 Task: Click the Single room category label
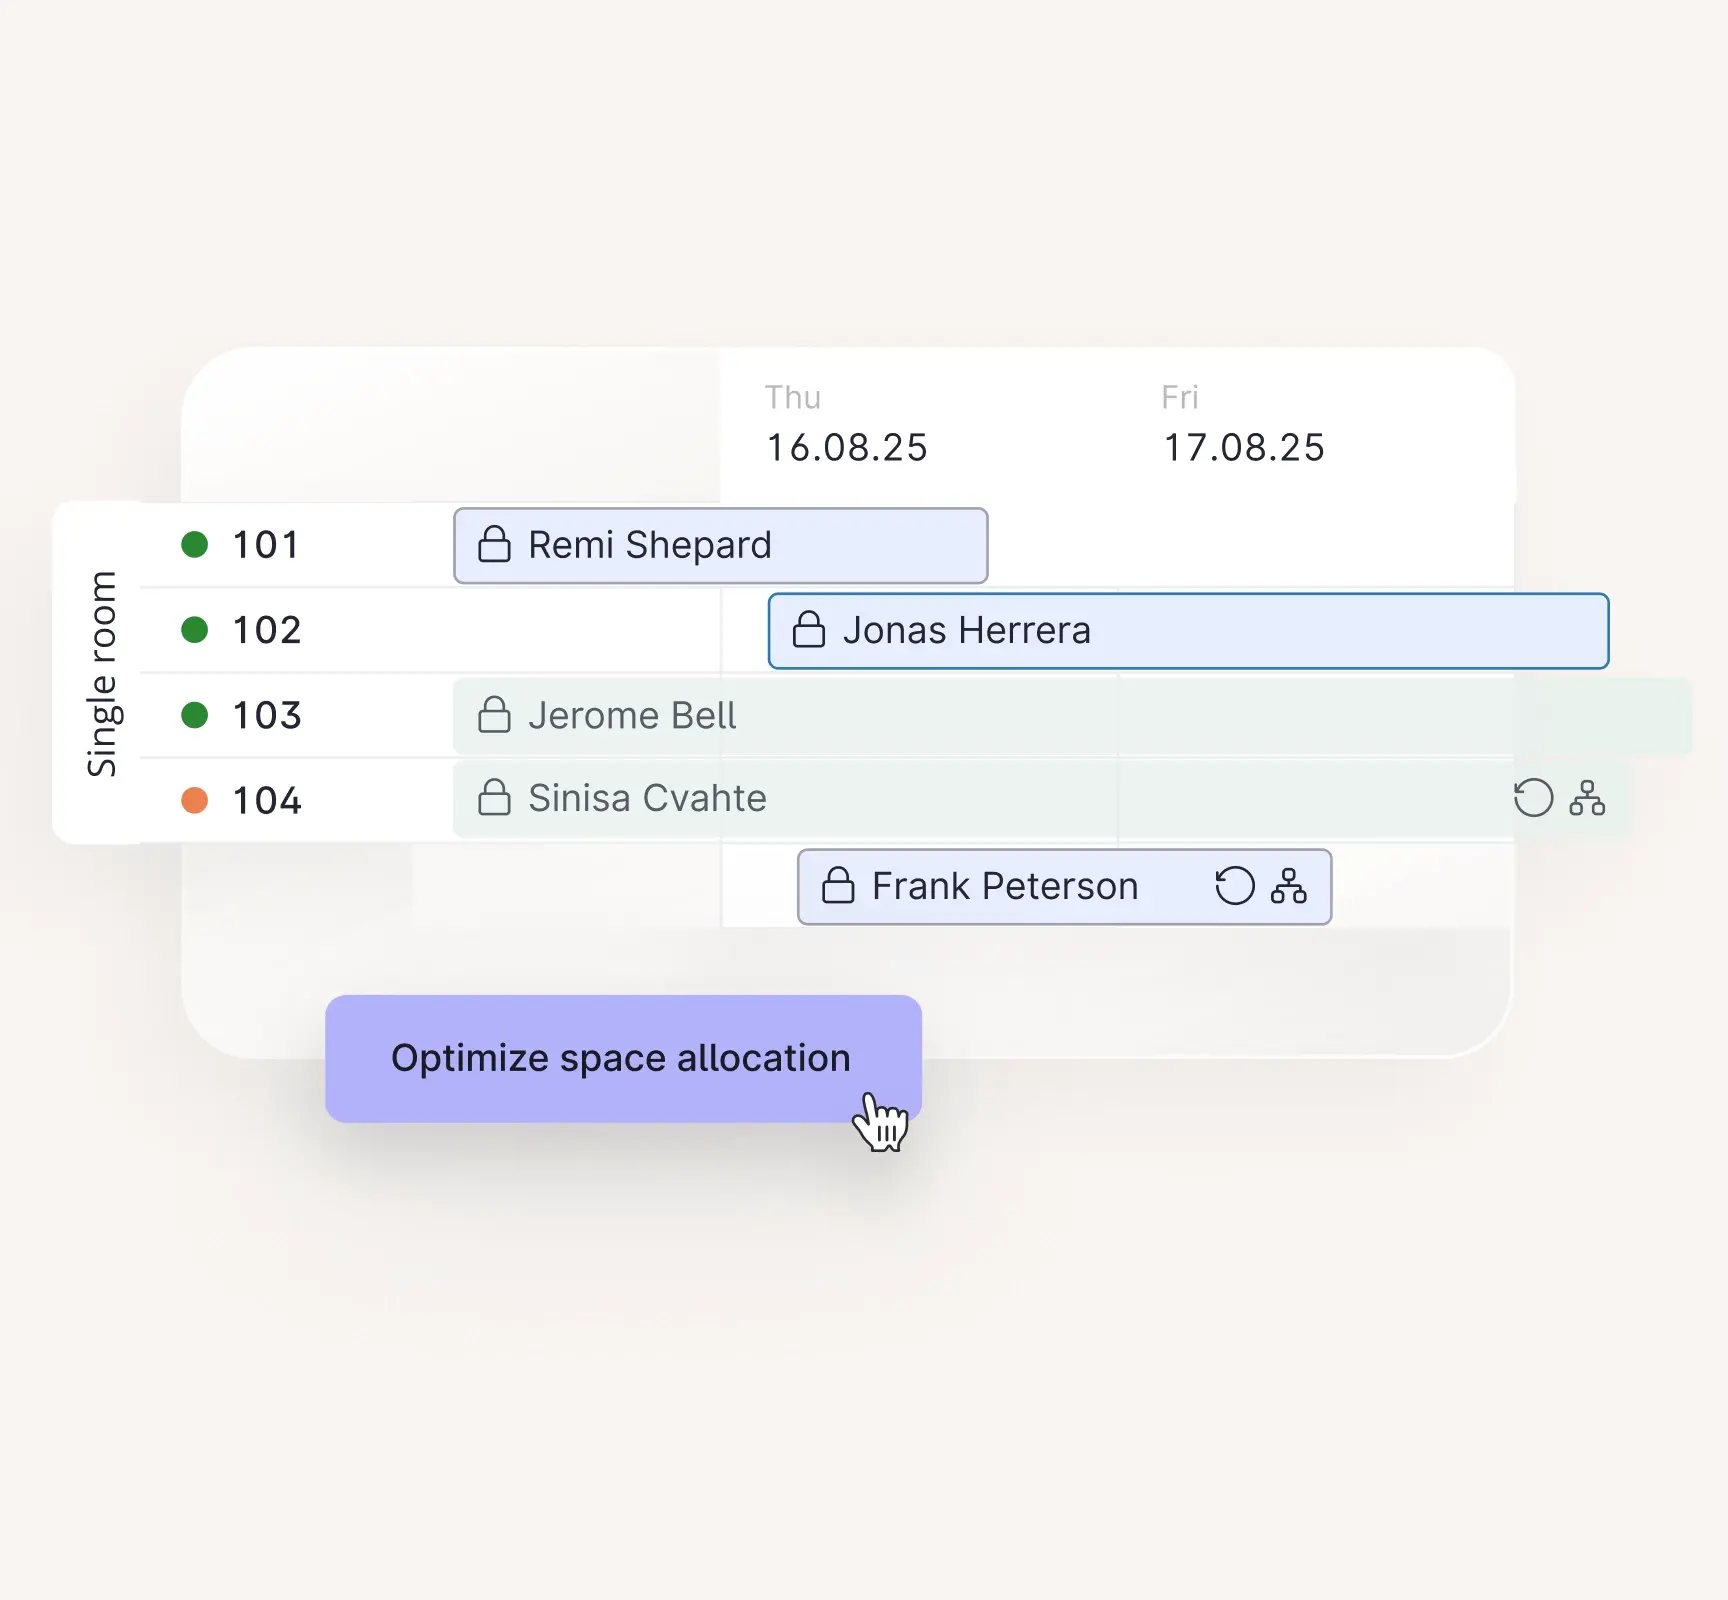coord(102,674)
